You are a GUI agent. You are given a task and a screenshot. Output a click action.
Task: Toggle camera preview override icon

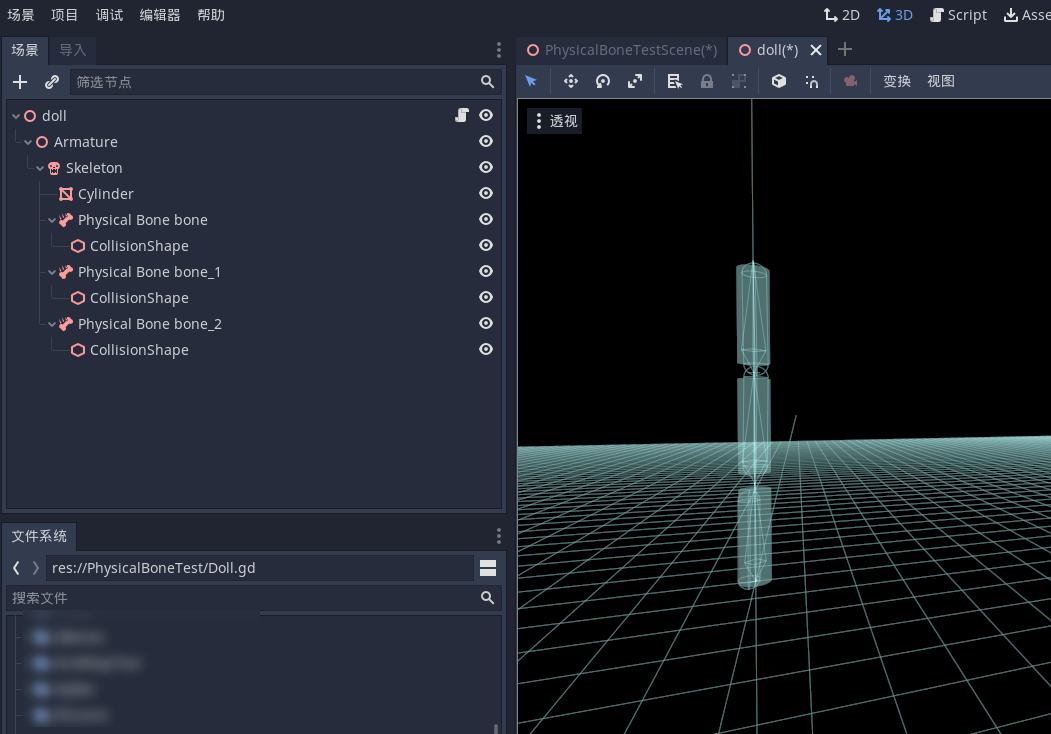click(850, 81)
